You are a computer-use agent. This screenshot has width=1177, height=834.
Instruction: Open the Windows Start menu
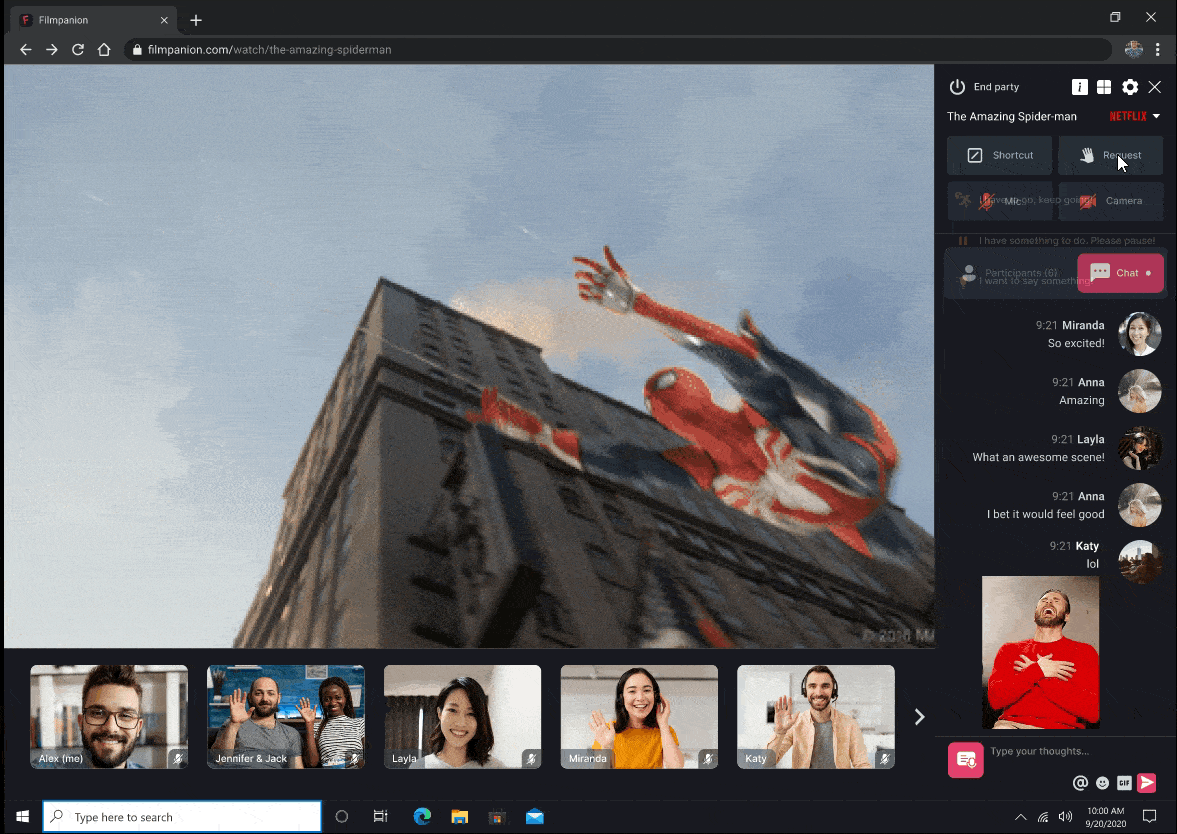tap(23, 816)
